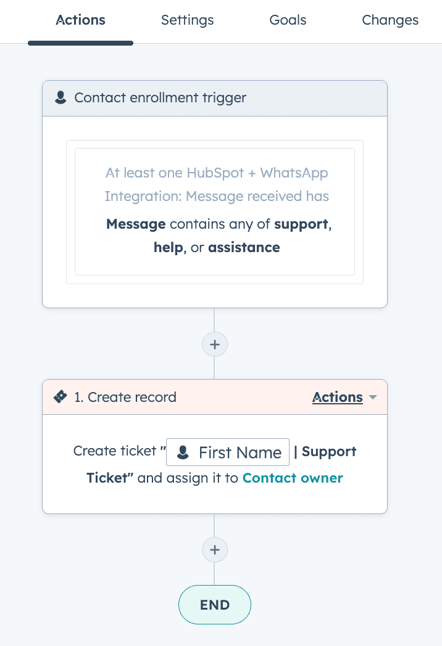Click the person icon in First Name token

click(183, 452)
